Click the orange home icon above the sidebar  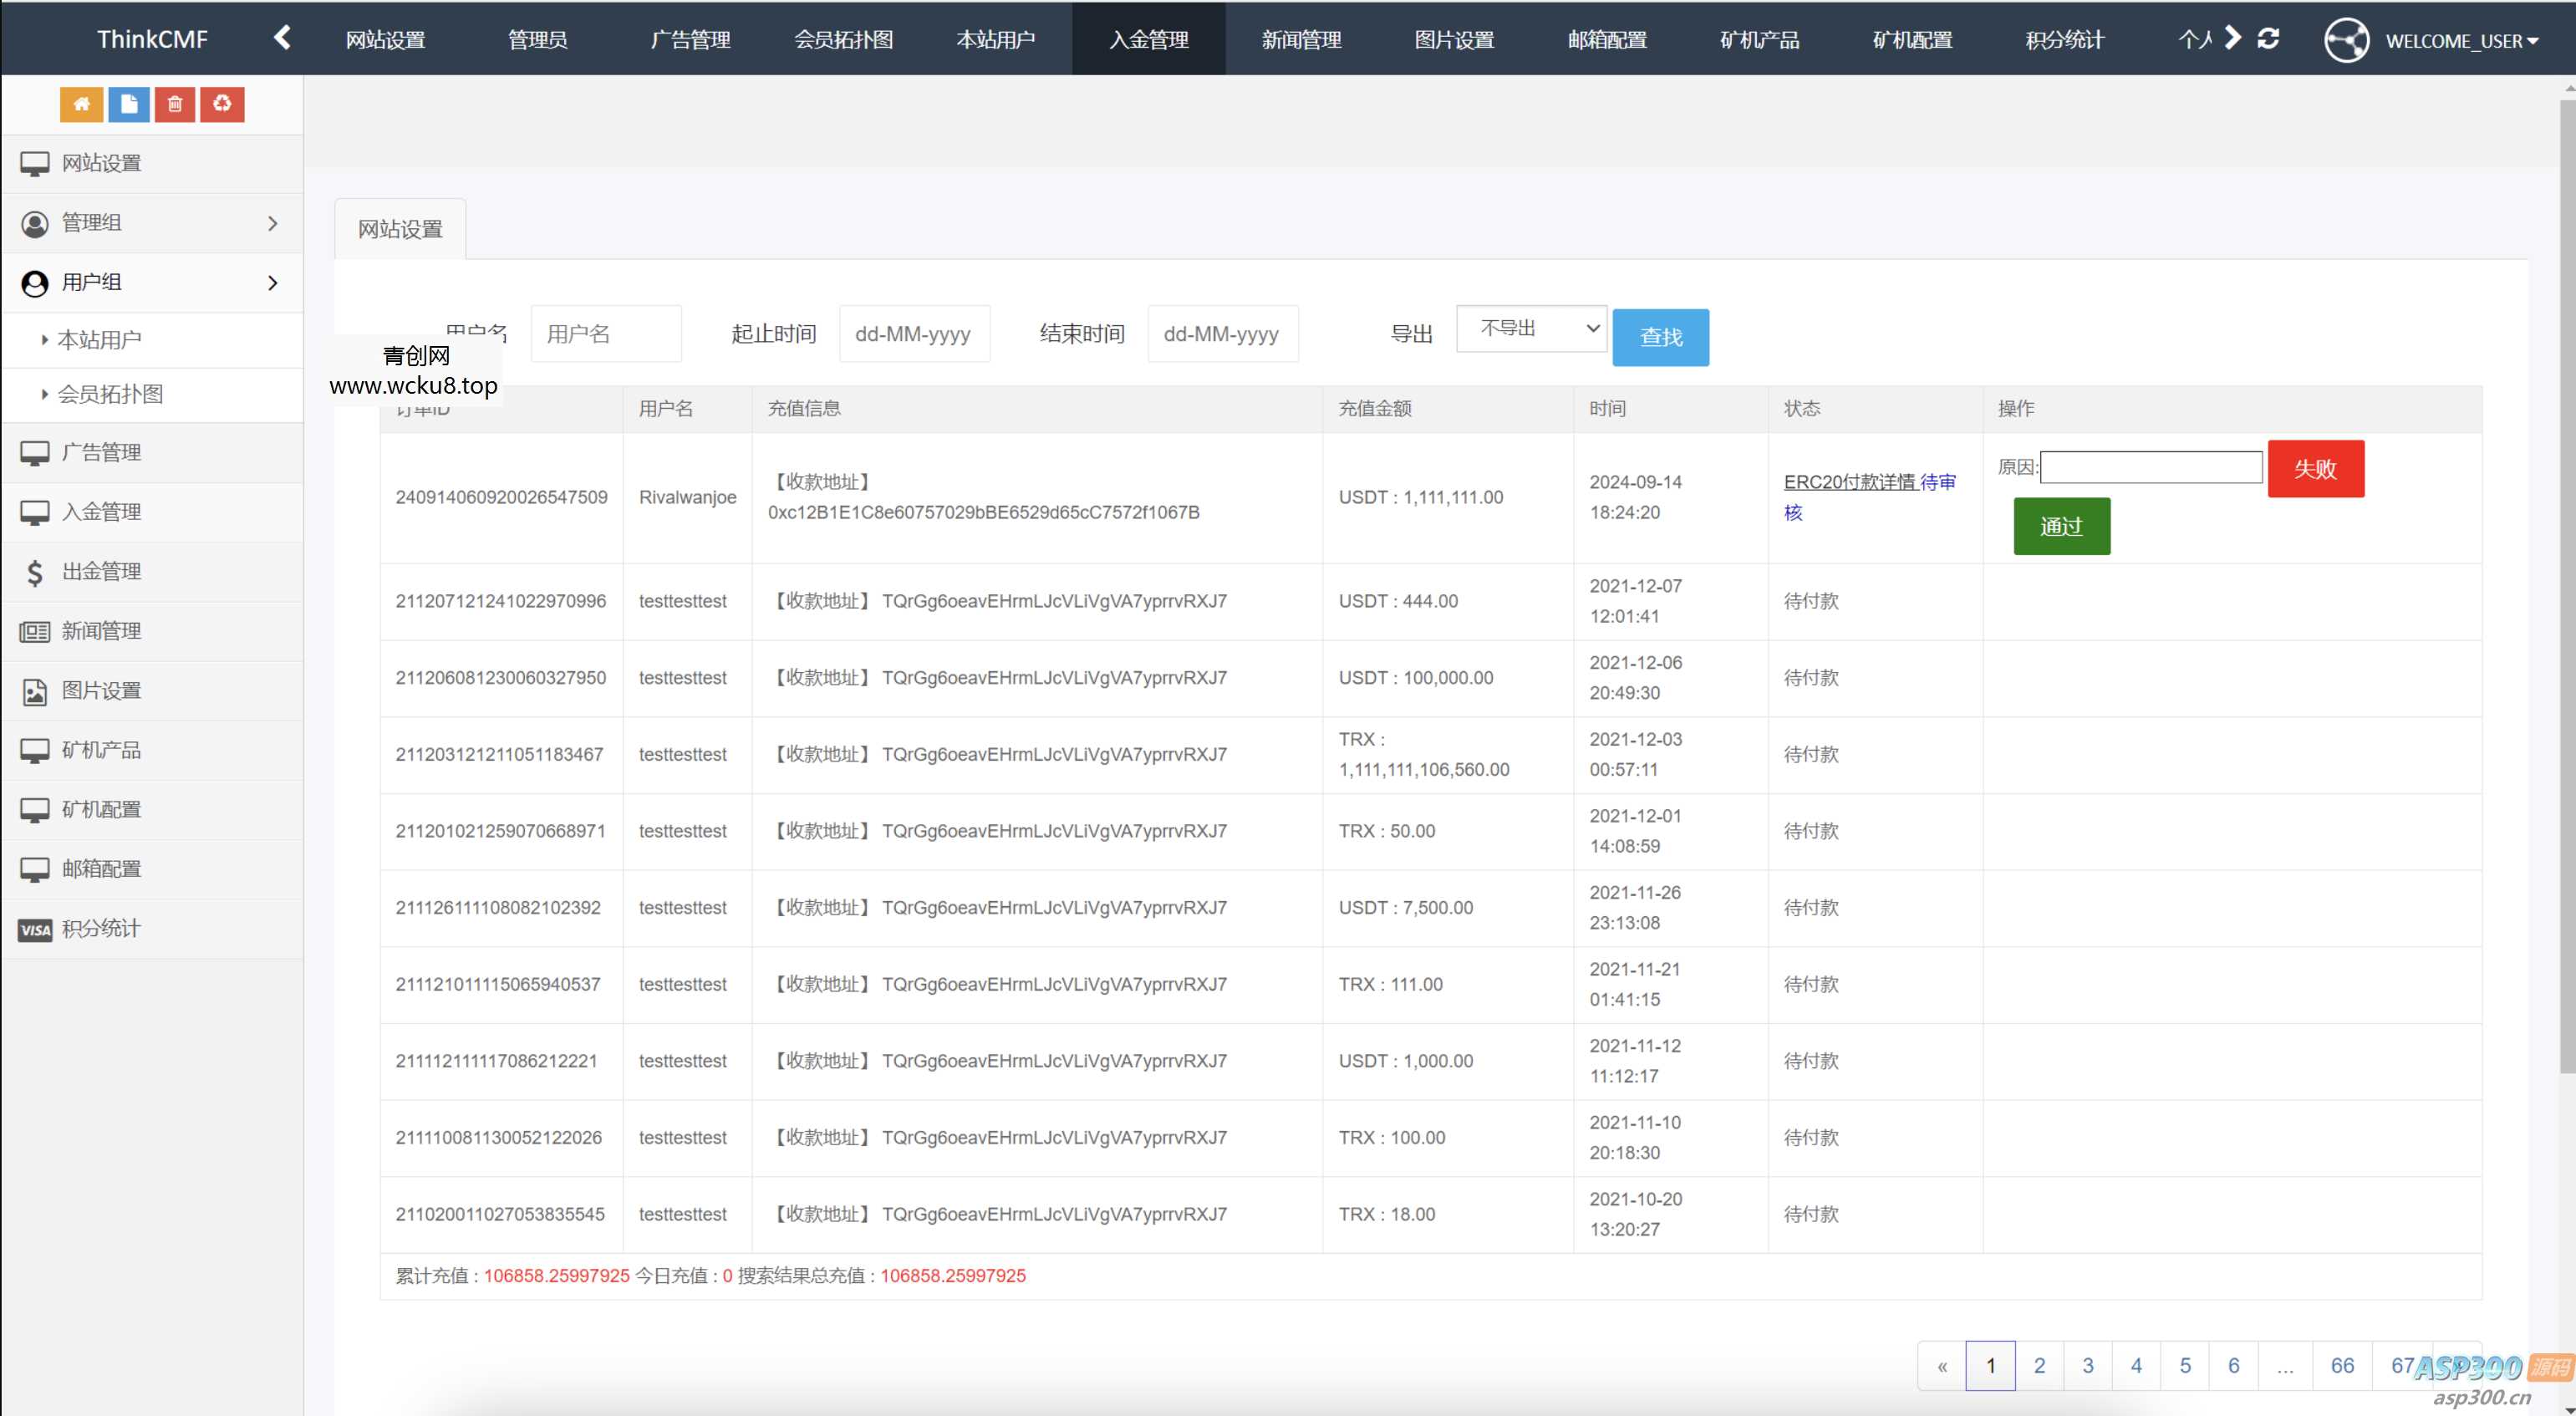click(x=82, y=104)
